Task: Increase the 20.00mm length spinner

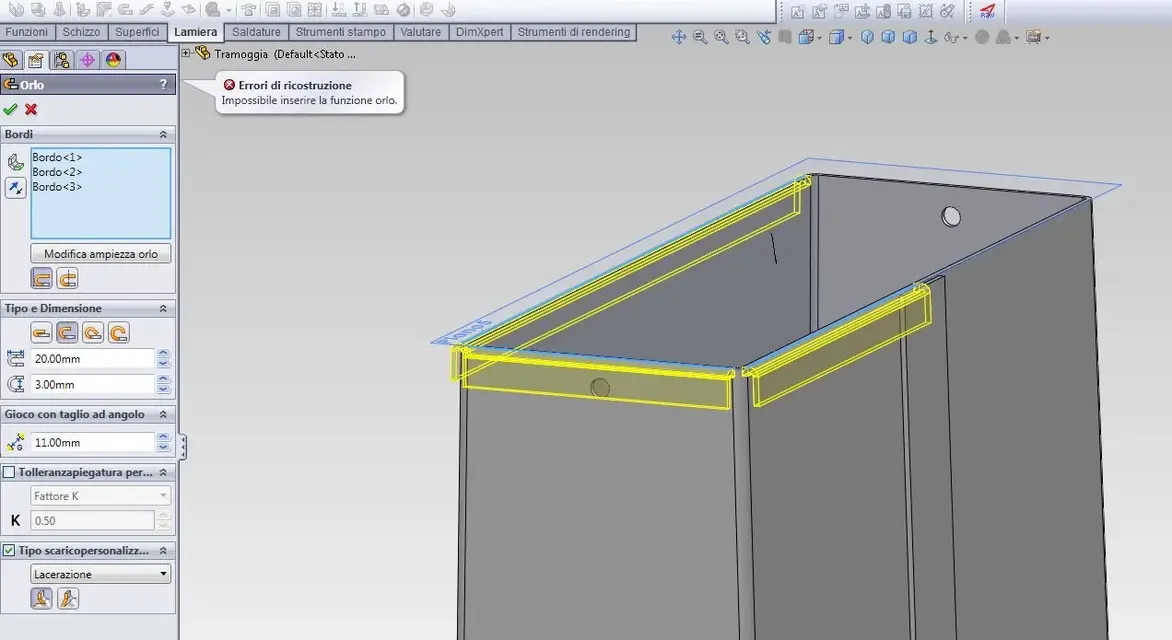Action: [x=164, y=354]
